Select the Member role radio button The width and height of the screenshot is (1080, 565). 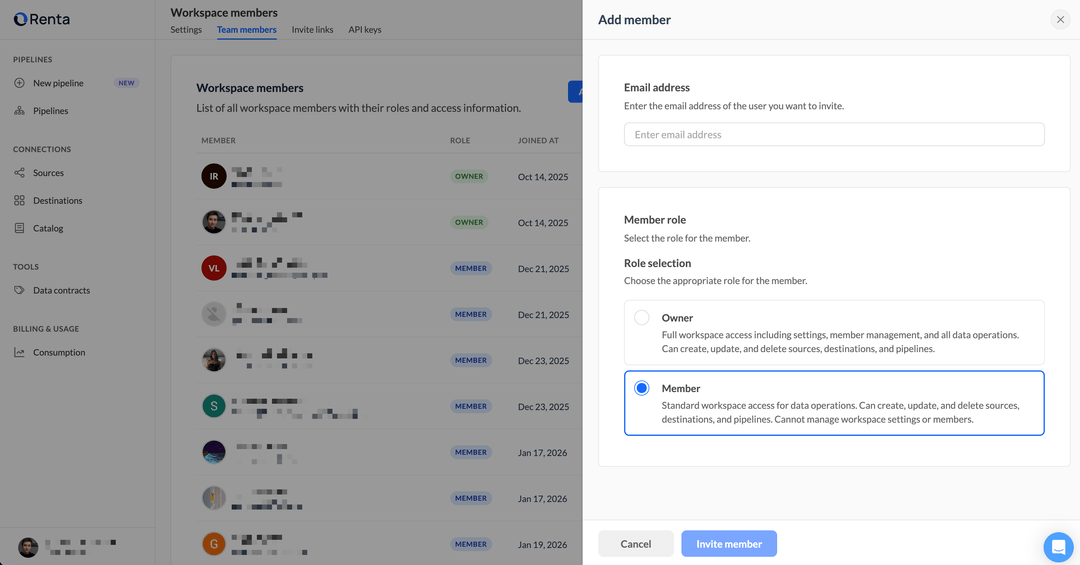click(x=642, y=388)
